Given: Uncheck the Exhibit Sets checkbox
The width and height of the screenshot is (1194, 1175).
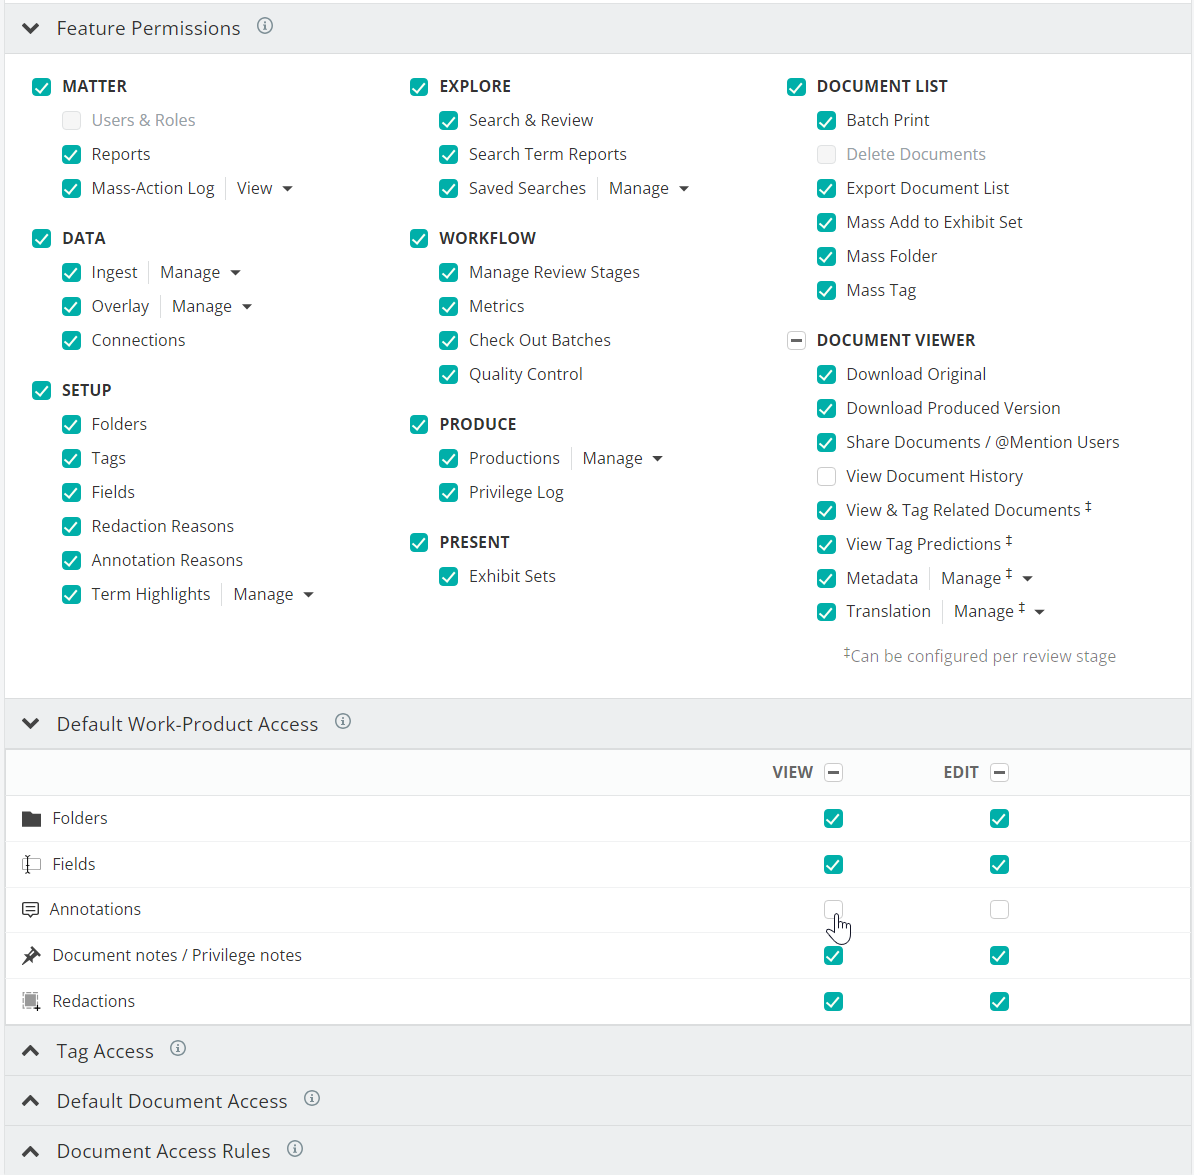Looking at the screenshot, I should point(449,576).
